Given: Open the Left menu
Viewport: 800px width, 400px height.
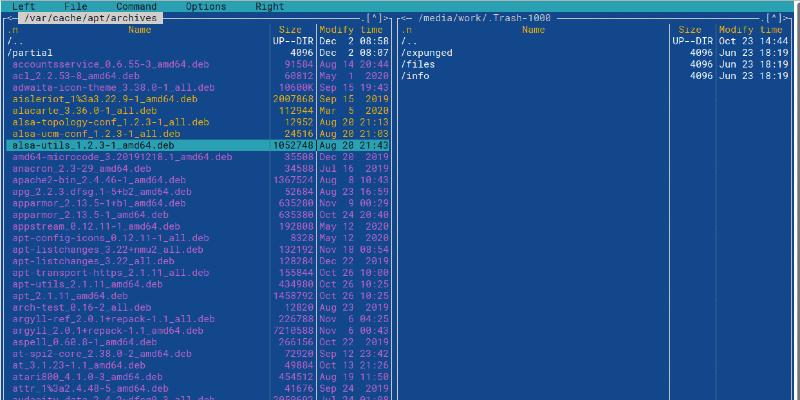Looking at the screenshot, I should tap(23, 6).
